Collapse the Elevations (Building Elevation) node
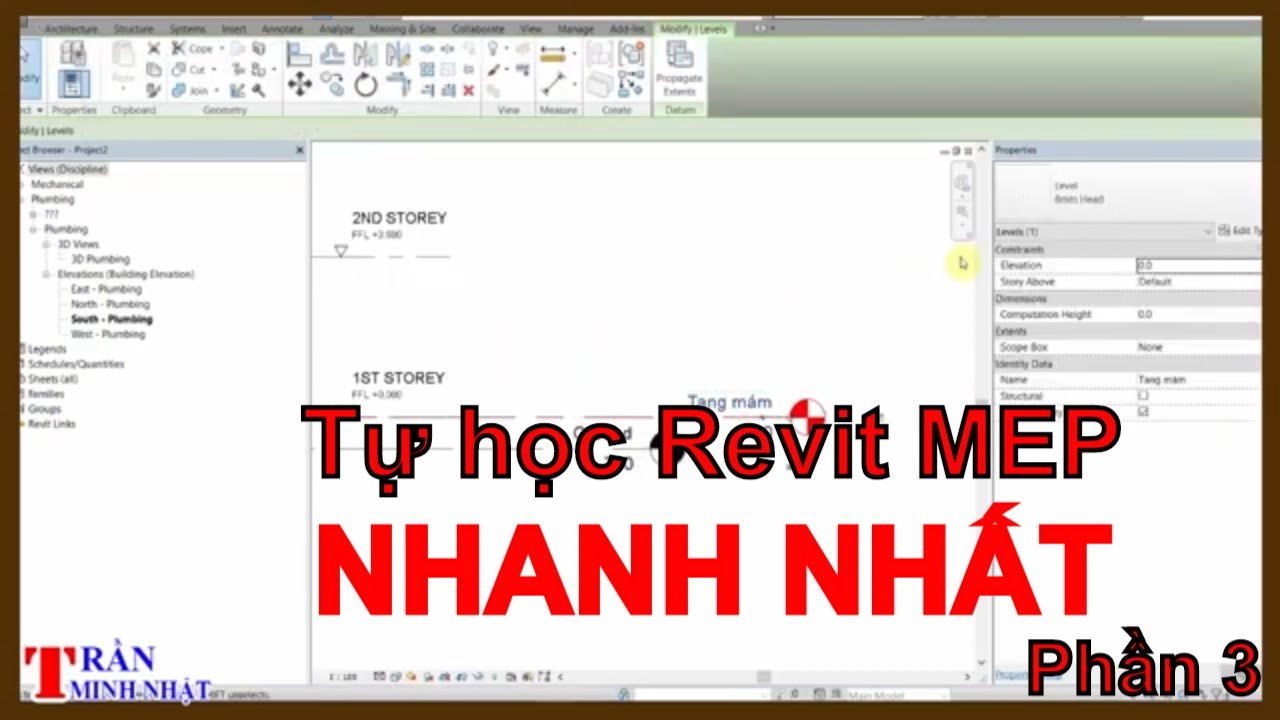Viewport: 1280px width, 720px height. tap(46, 274)
